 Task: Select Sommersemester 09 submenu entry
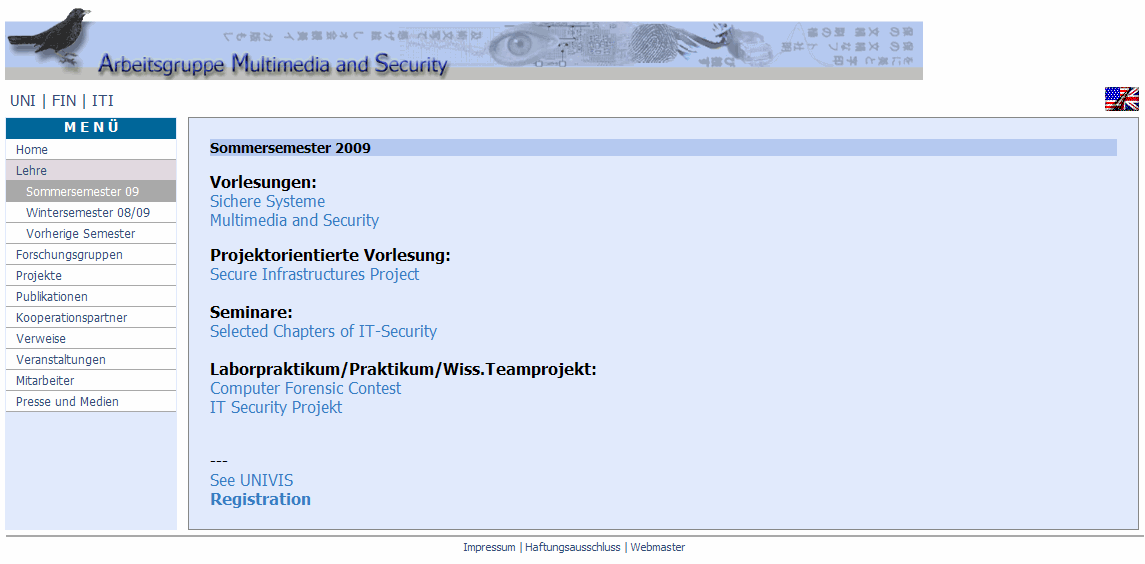[x=91, y=191]
